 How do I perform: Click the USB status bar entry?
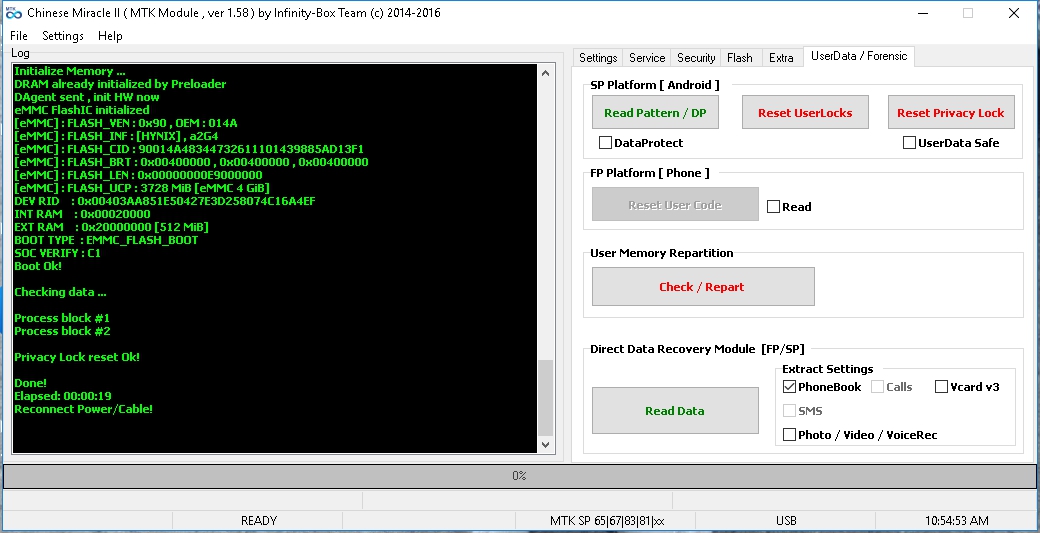[x=786, y=520]
